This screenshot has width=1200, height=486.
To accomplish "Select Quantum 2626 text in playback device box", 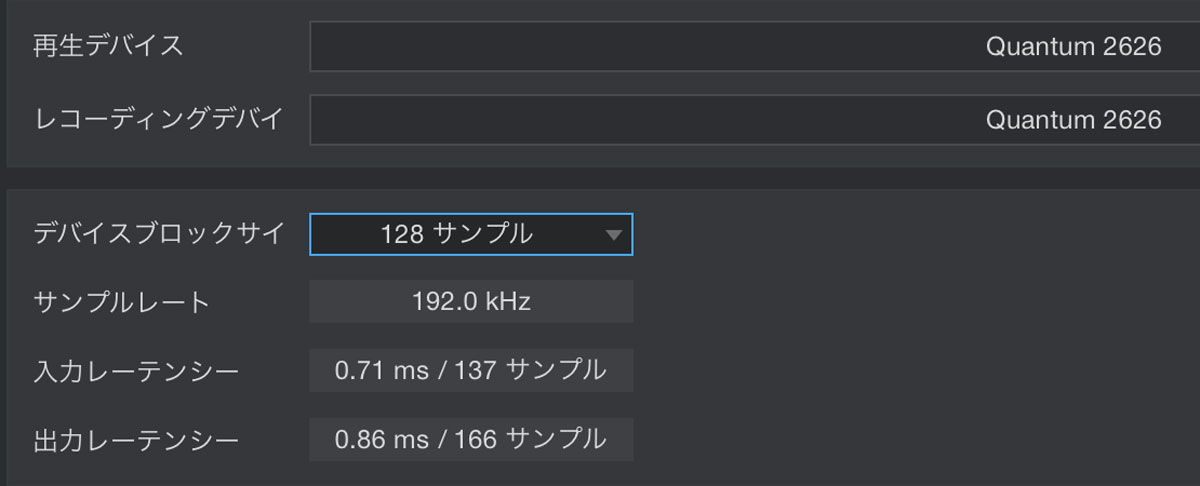I will point(1073,46).
